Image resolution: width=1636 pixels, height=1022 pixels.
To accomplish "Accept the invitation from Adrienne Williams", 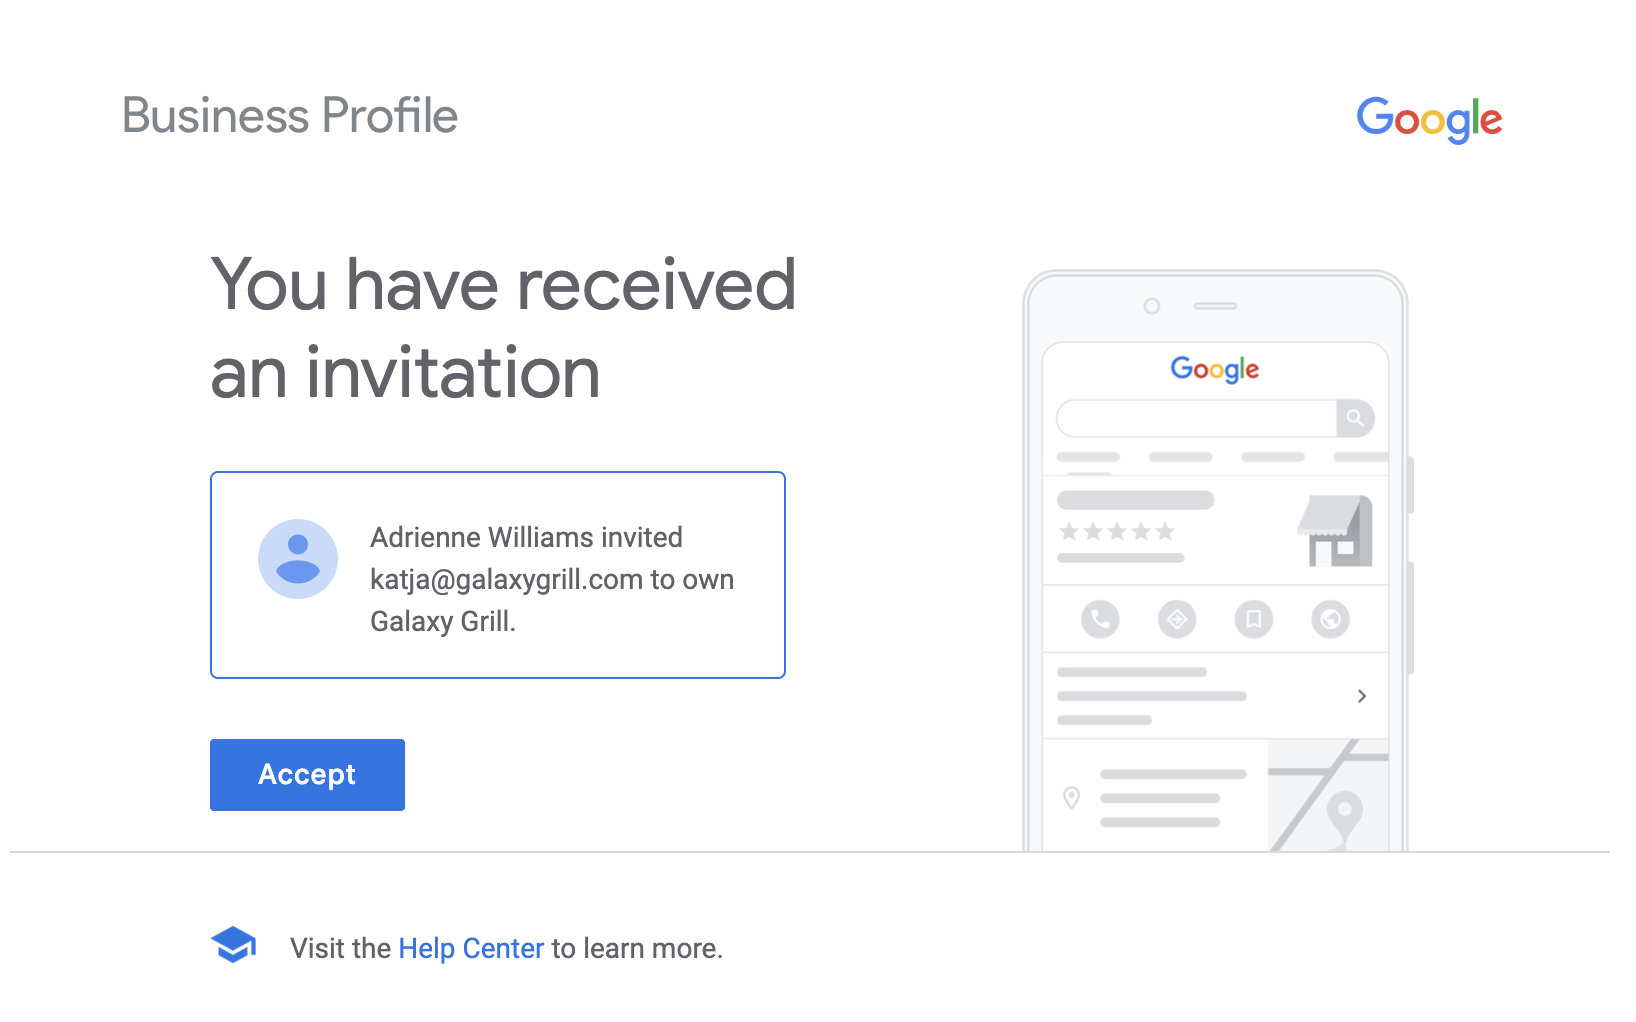I will [307, 774].
